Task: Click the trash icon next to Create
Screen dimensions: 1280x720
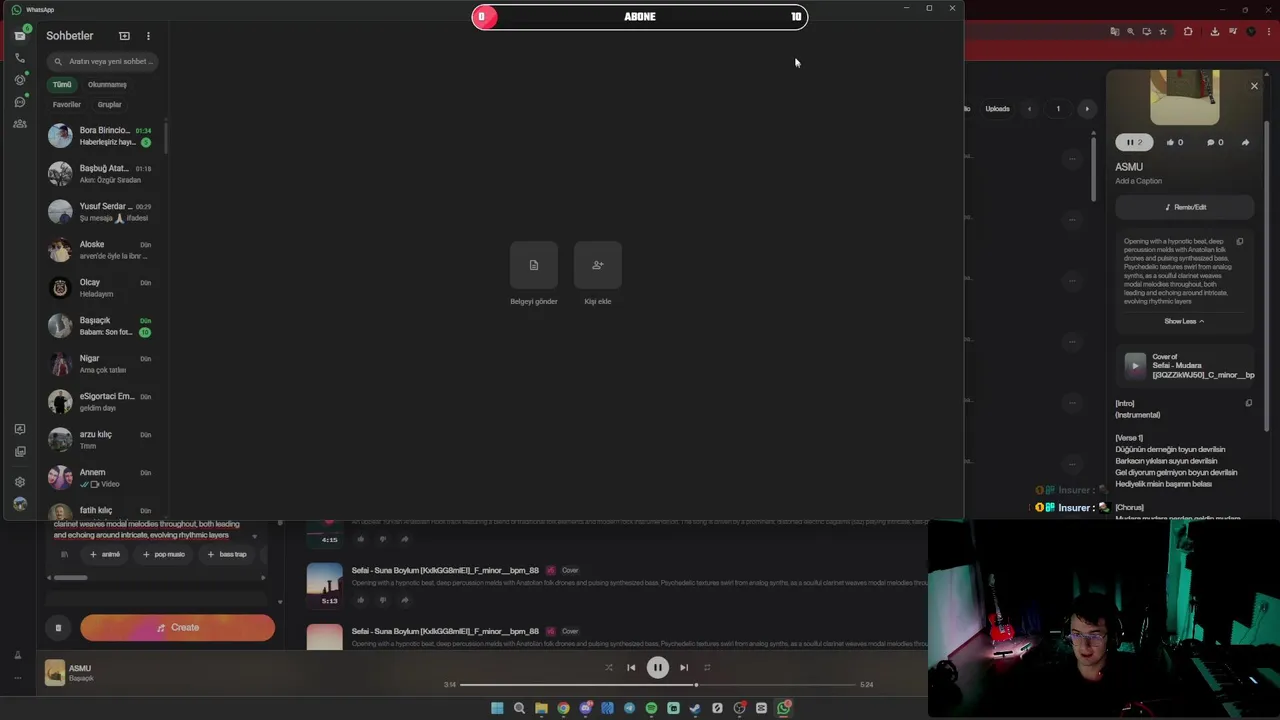Action: [x=58, y=628]
